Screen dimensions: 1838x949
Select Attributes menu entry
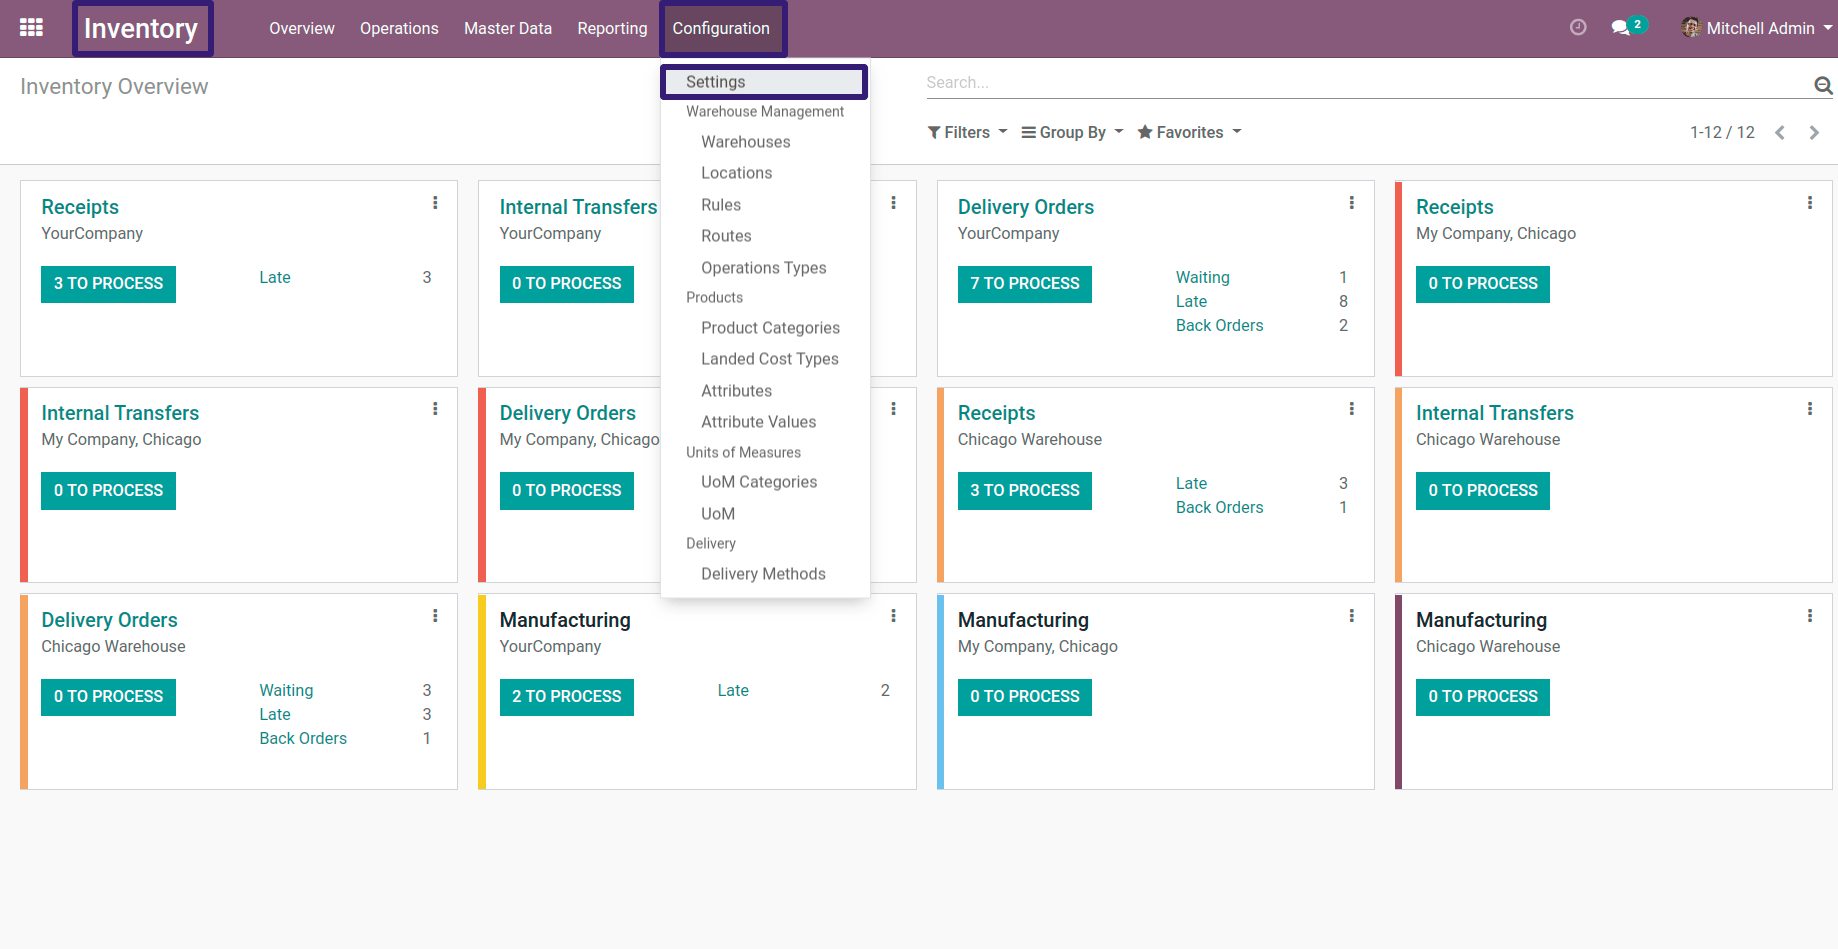(737, 391)
